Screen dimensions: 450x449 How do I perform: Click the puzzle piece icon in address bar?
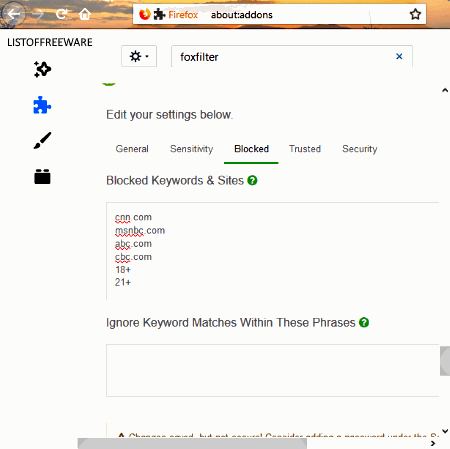tap(159, 14)
